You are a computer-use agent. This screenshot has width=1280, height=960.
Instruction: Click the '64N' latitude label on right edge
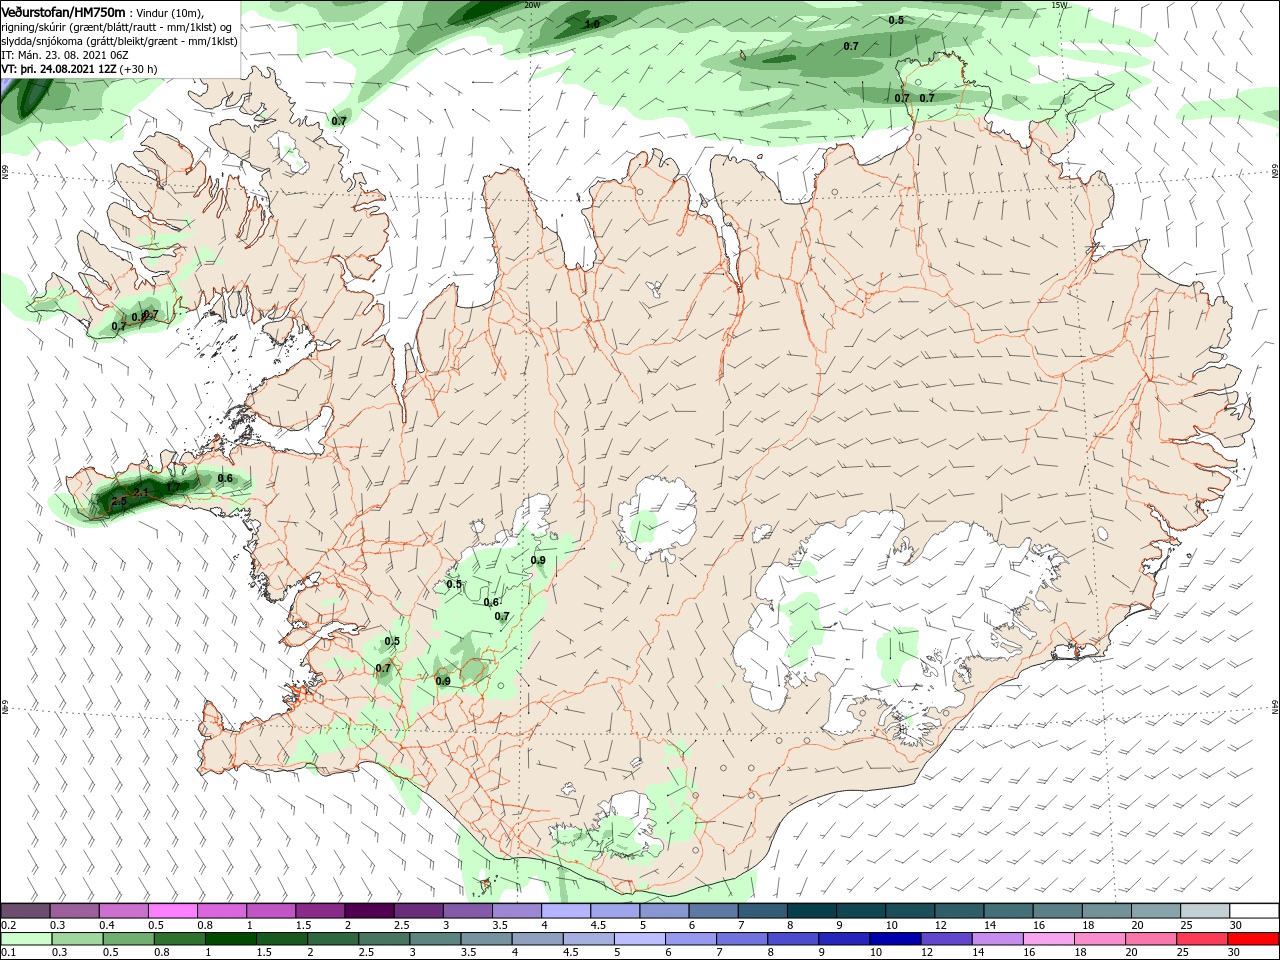[x=1275, y=706]
